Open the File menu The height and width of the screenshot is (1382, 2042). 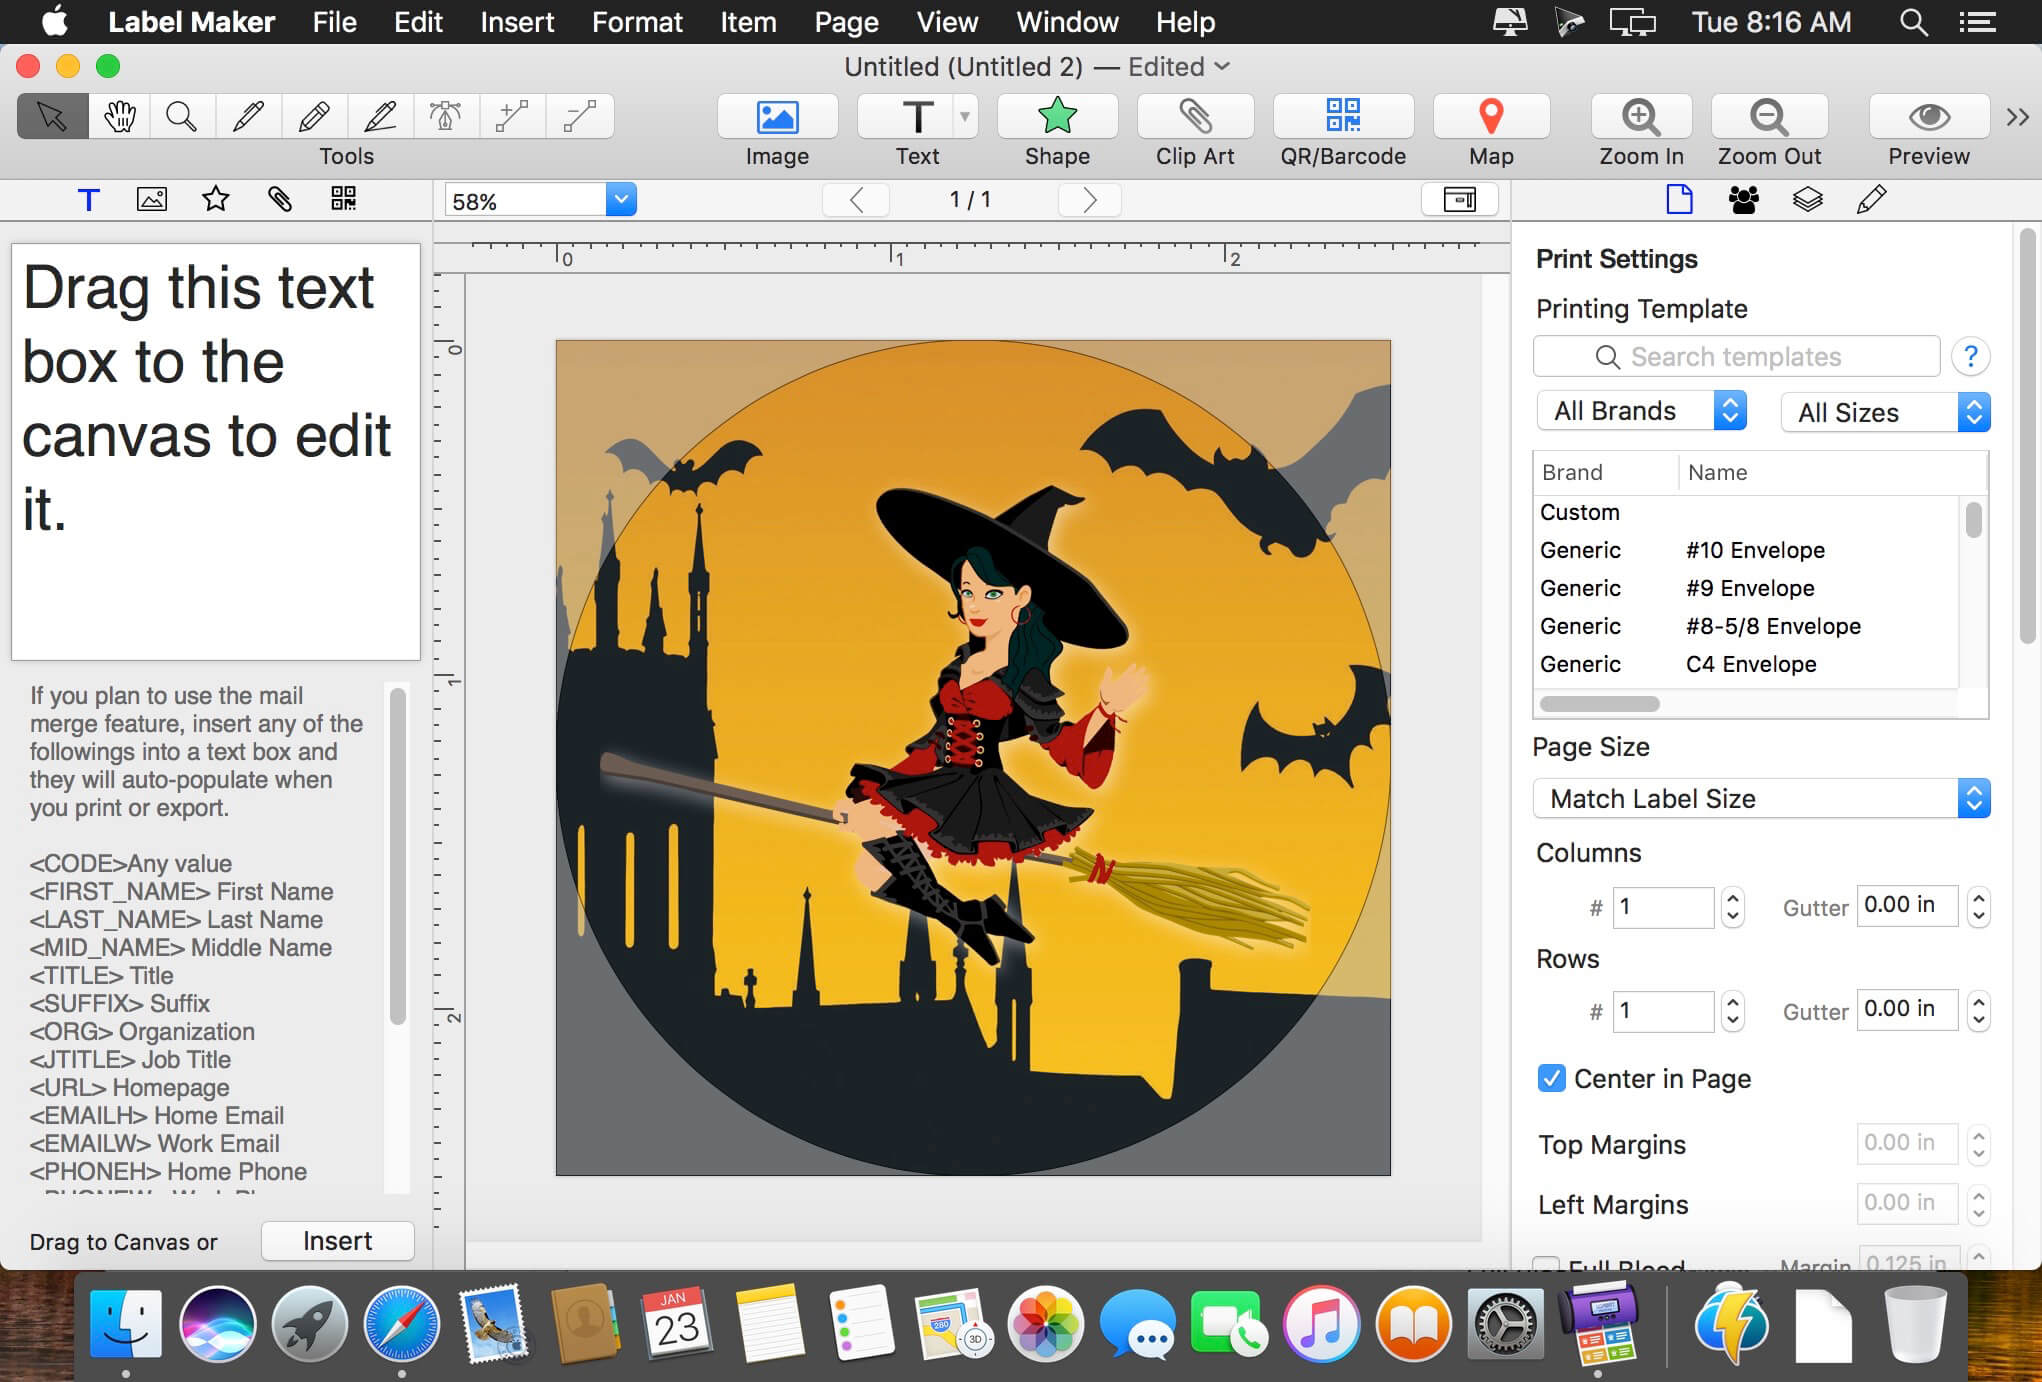click(x=334, y=22)
